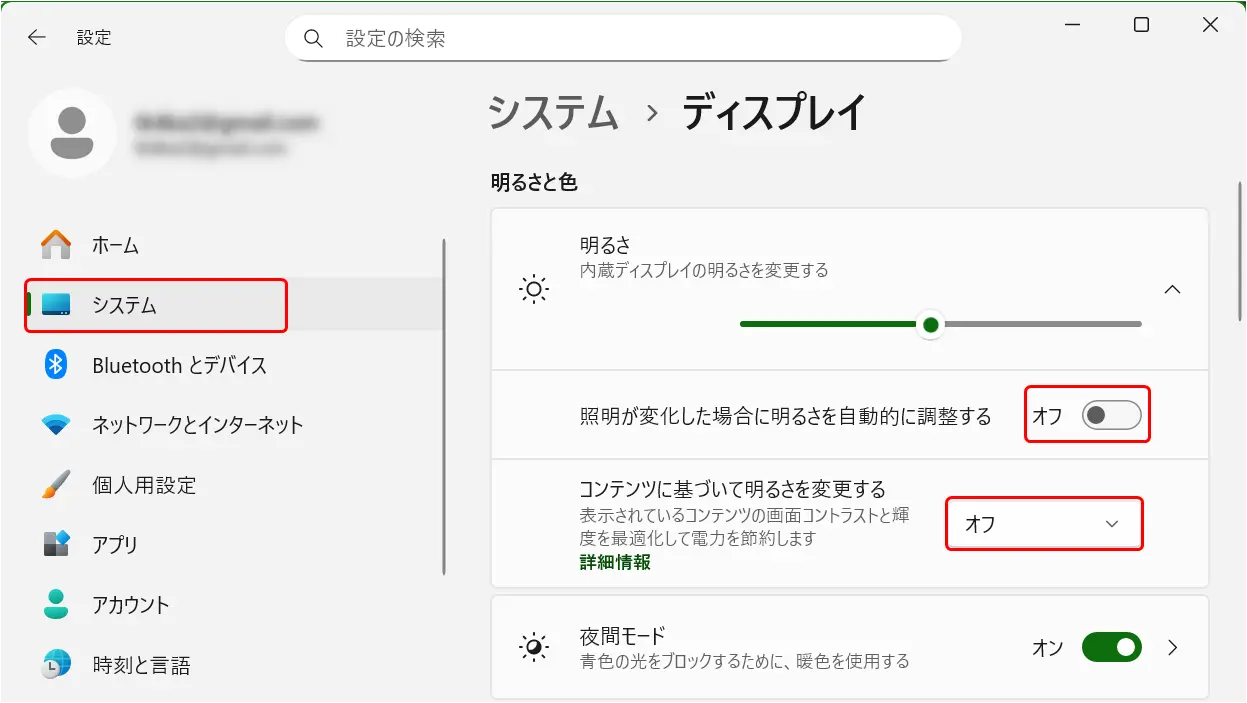The image size is (1247, 703).
Task: Click the Apps icon in sidebar
Action: click(x=56, y=545)
